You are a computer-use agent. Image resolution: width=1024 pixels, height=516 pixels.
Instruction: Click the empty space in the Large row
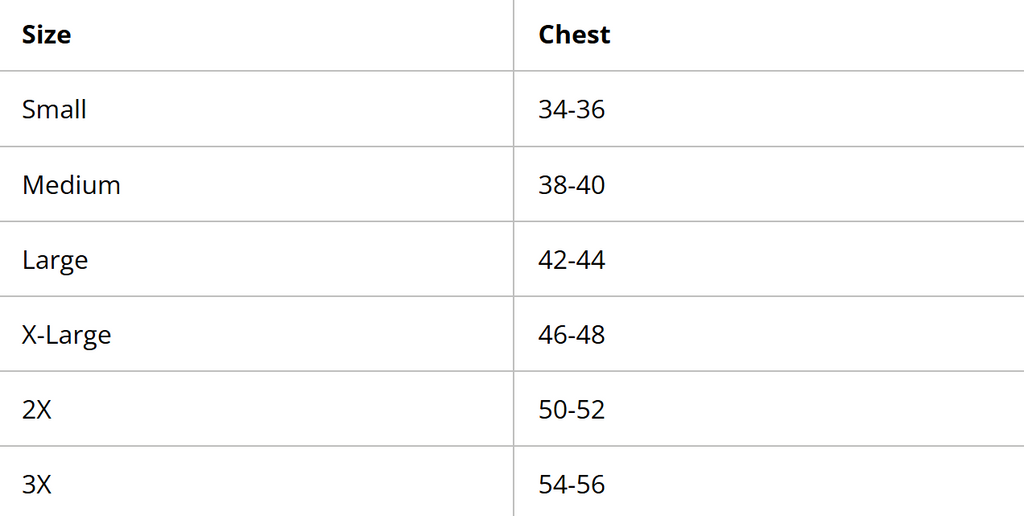[816, 260]
